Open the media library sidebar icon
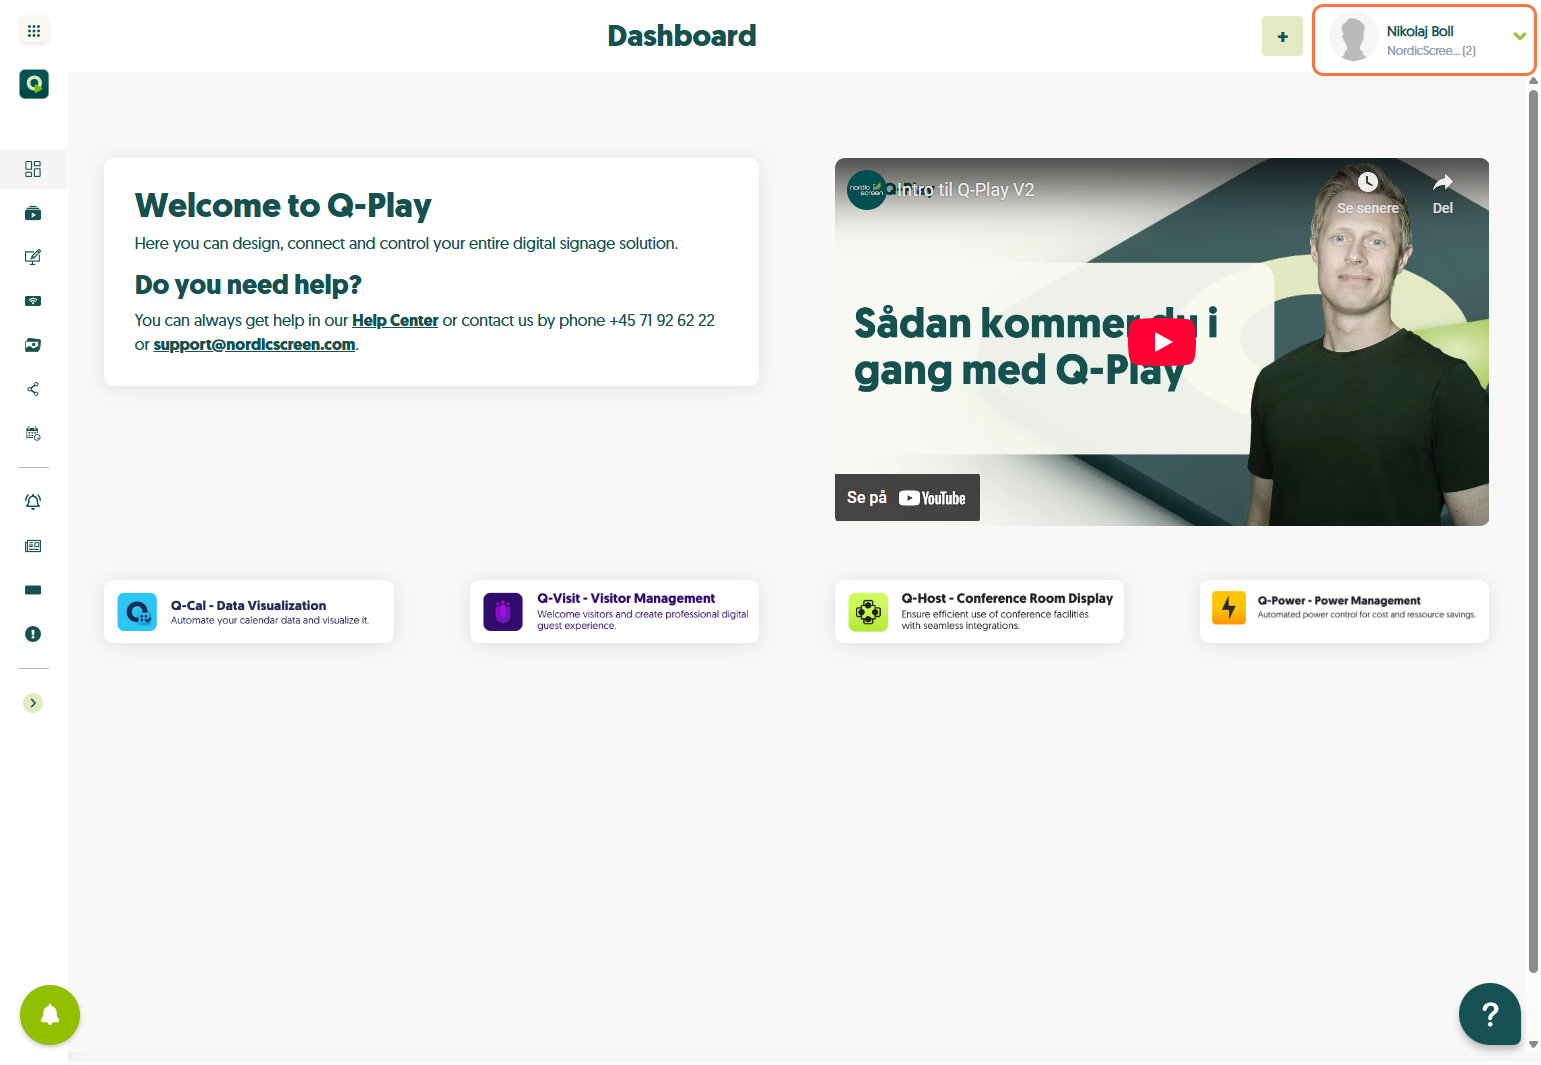1541x1065 pixels. click(x=33, y=345)
